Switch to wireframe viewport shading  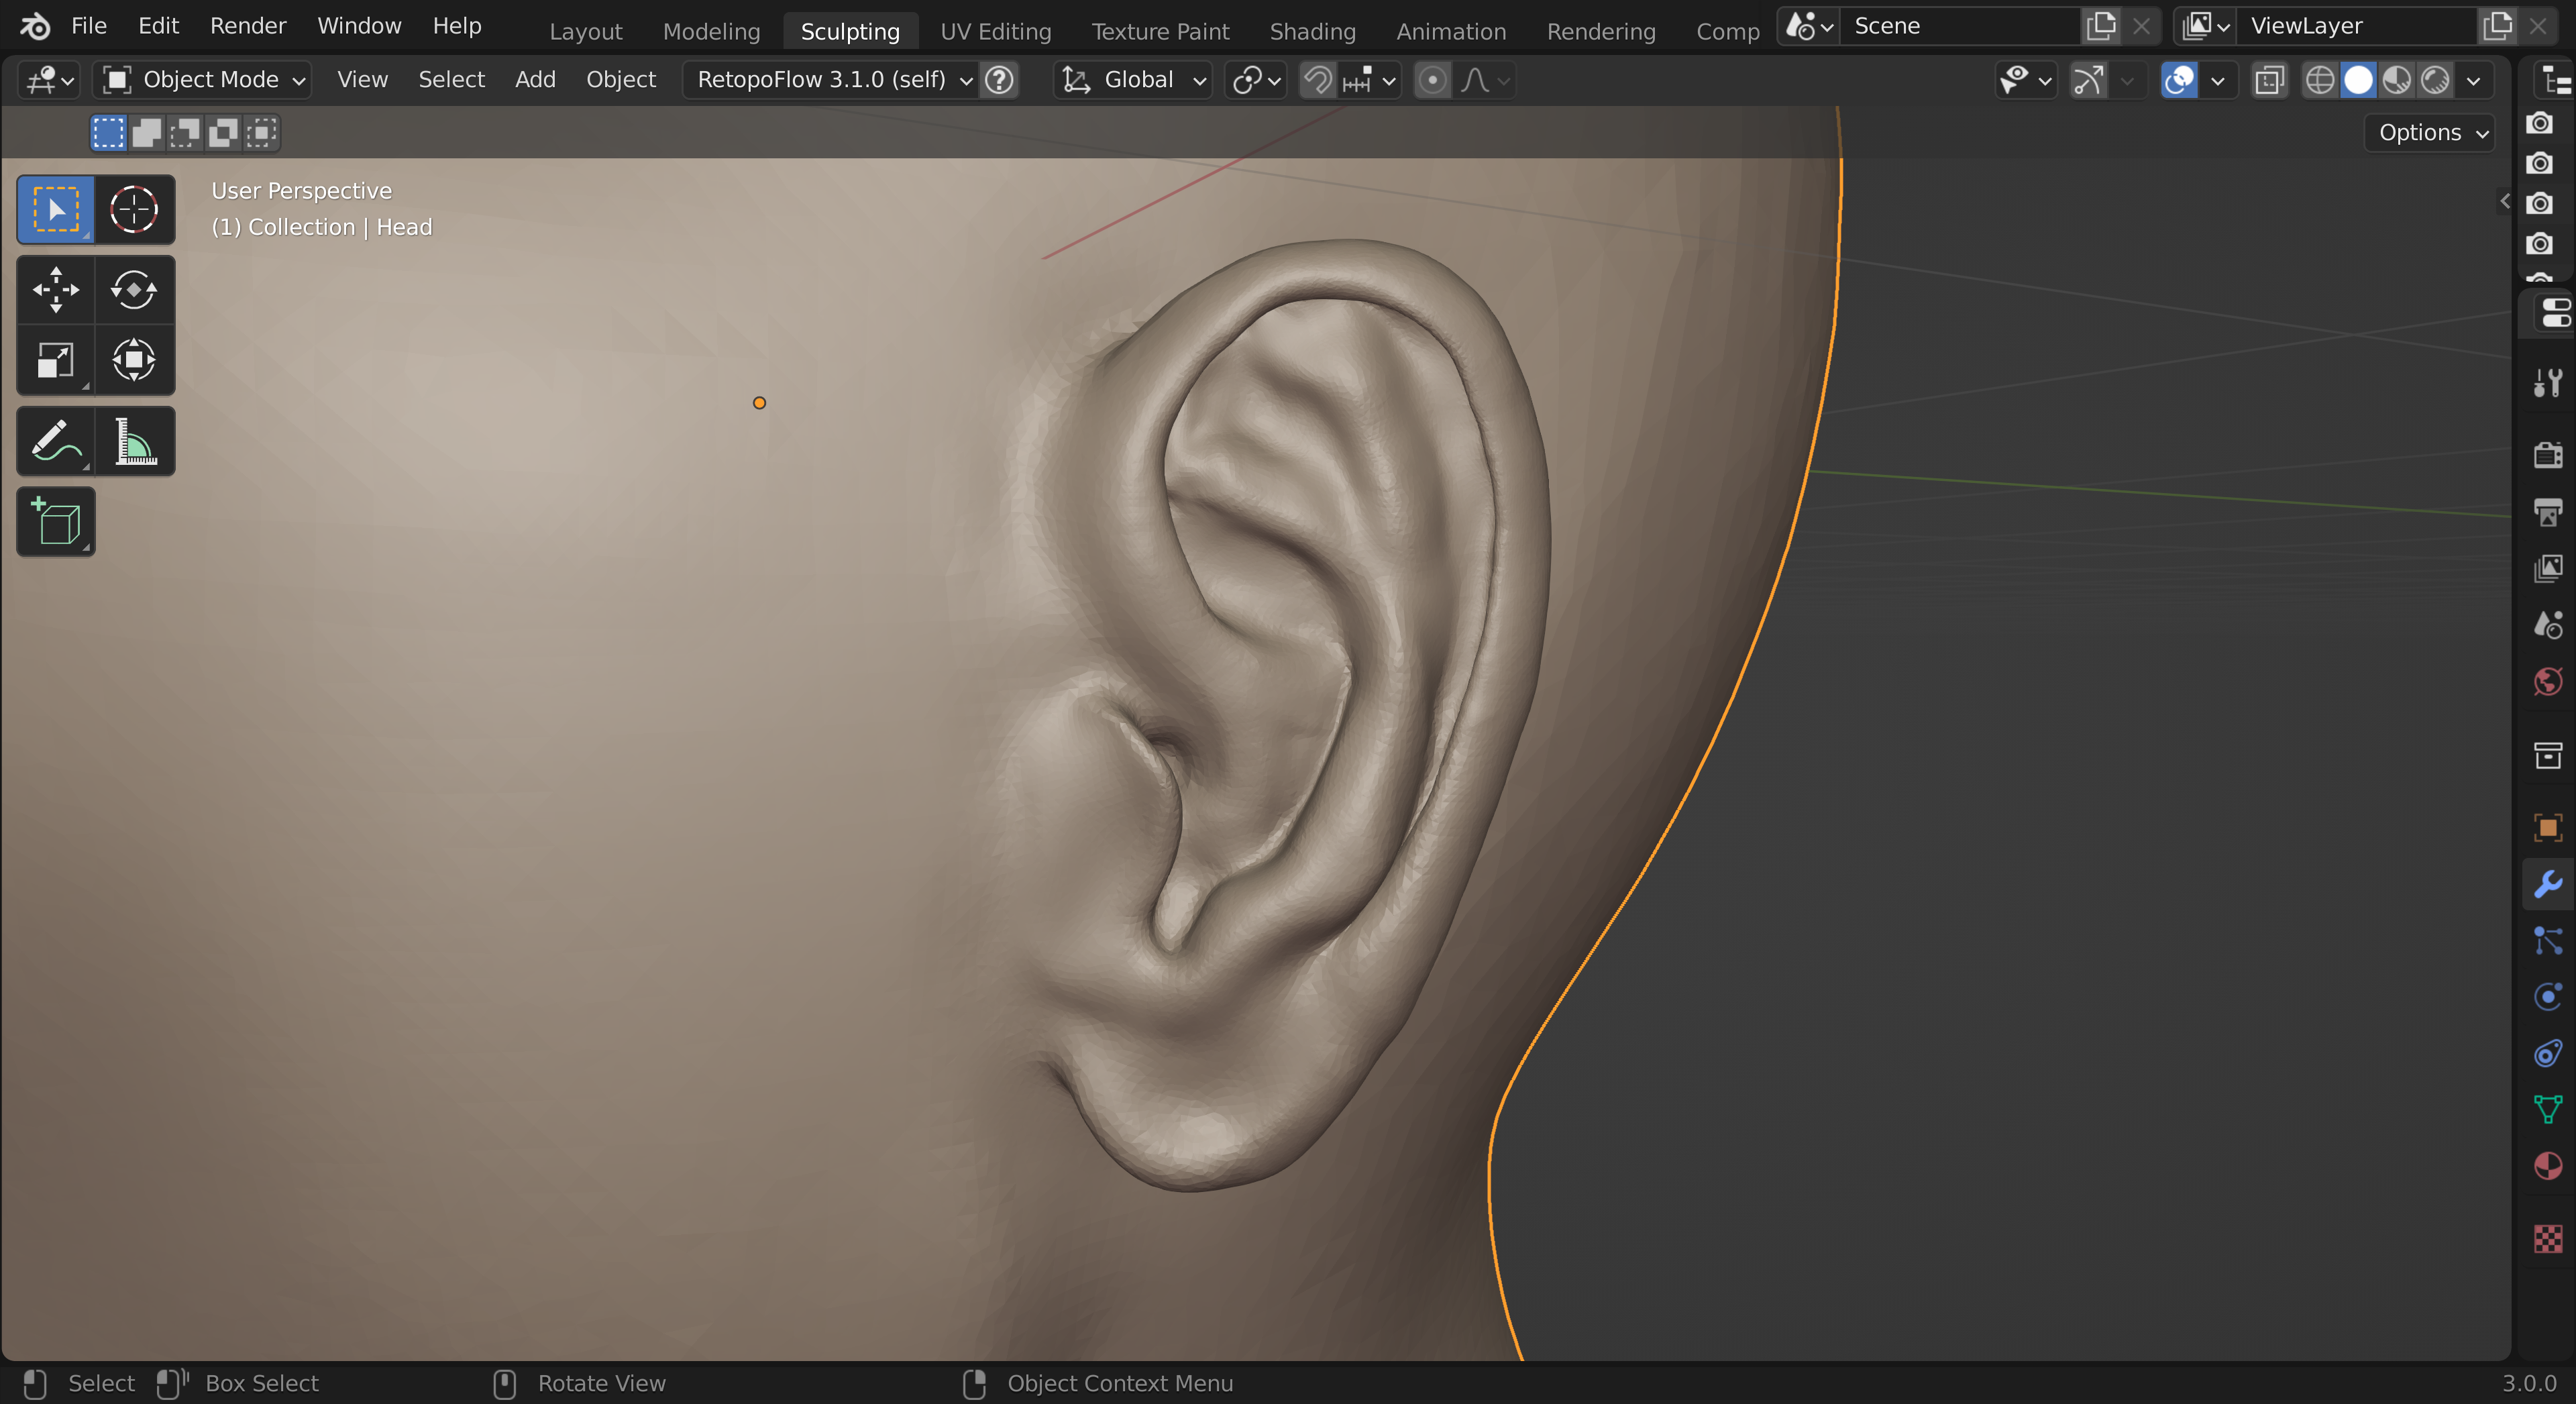(2319, 80)
